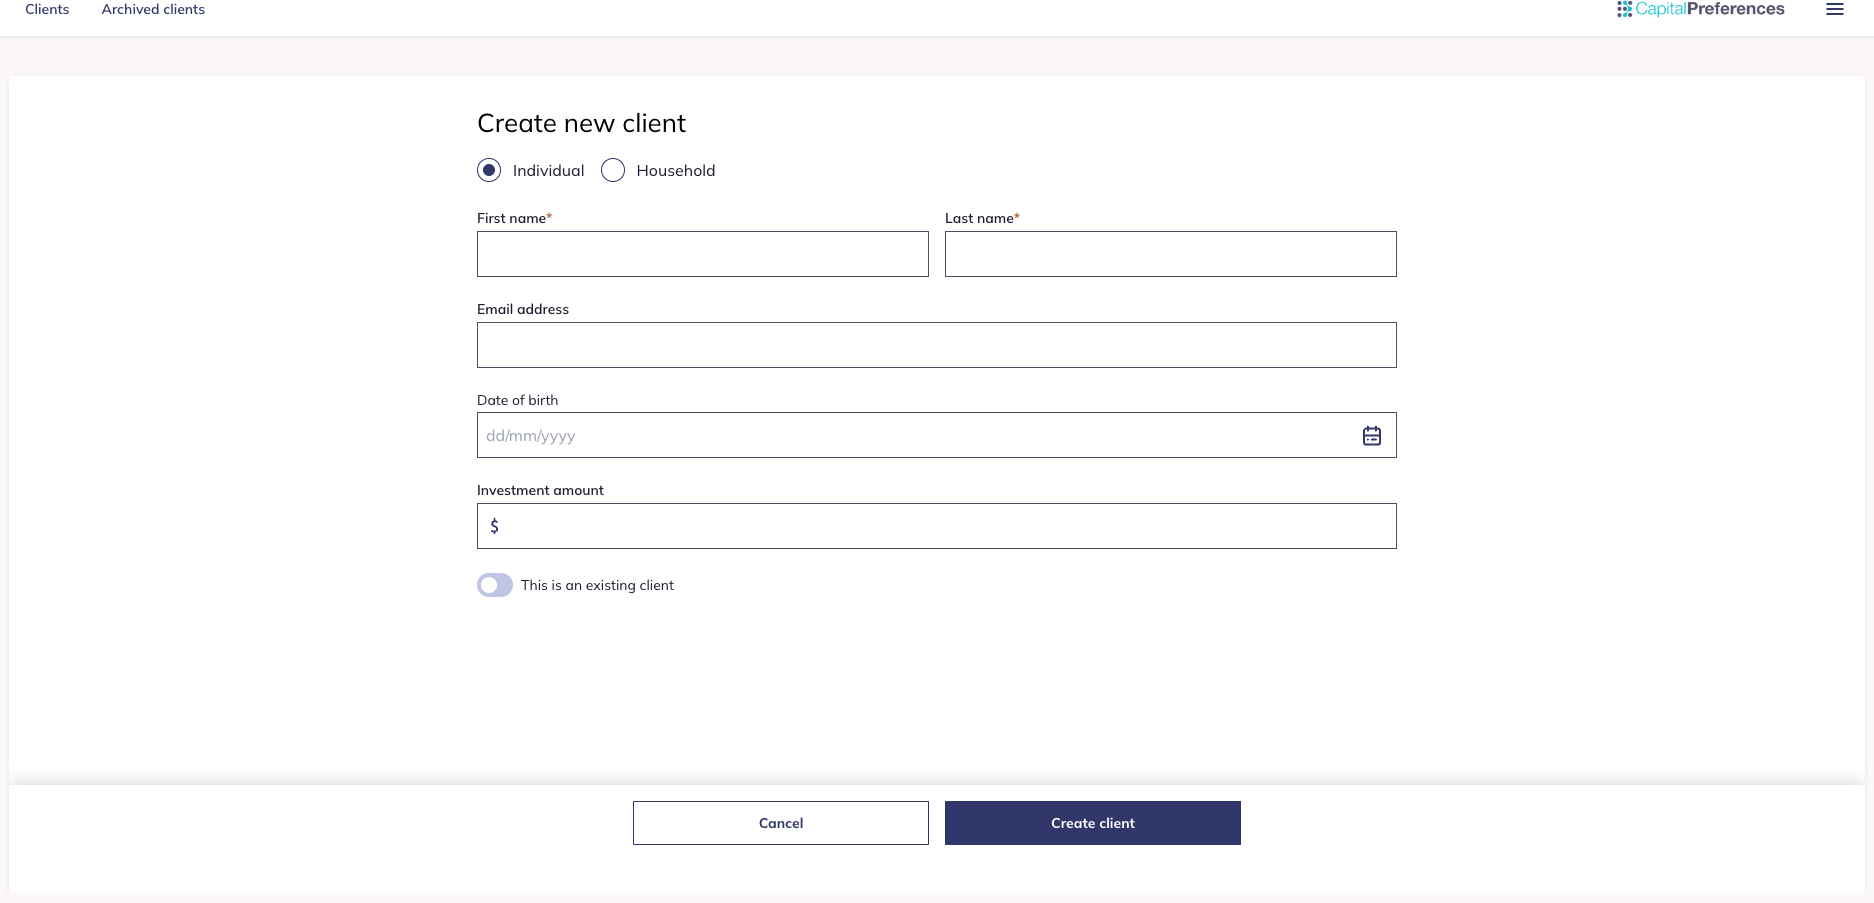Click the Create client button
1874x903 pixels.
1093,823
